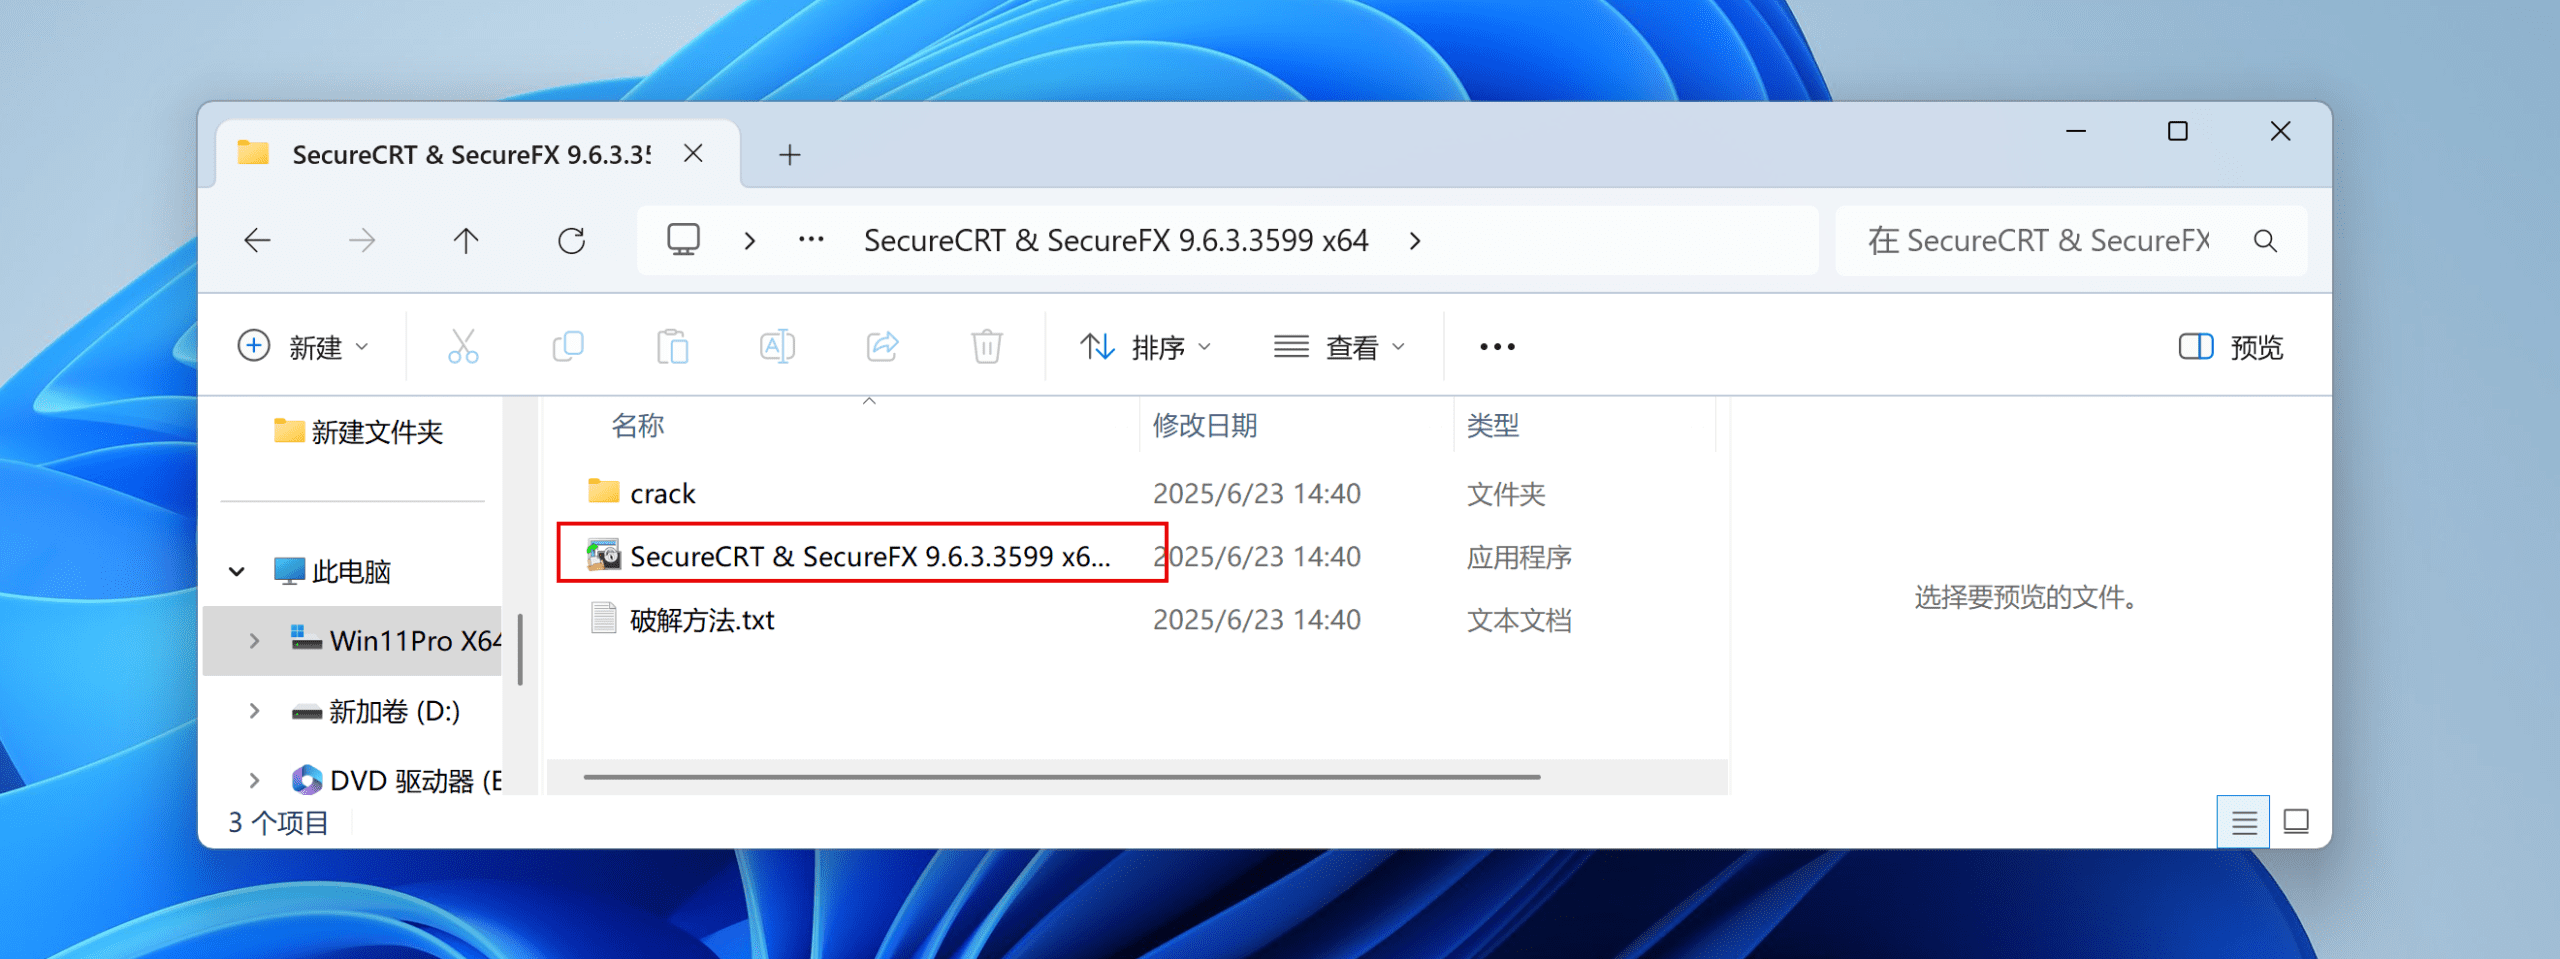This screenshot has height=959, width=2560.
Task: Go up one directory level
Action: coord(466,241)
